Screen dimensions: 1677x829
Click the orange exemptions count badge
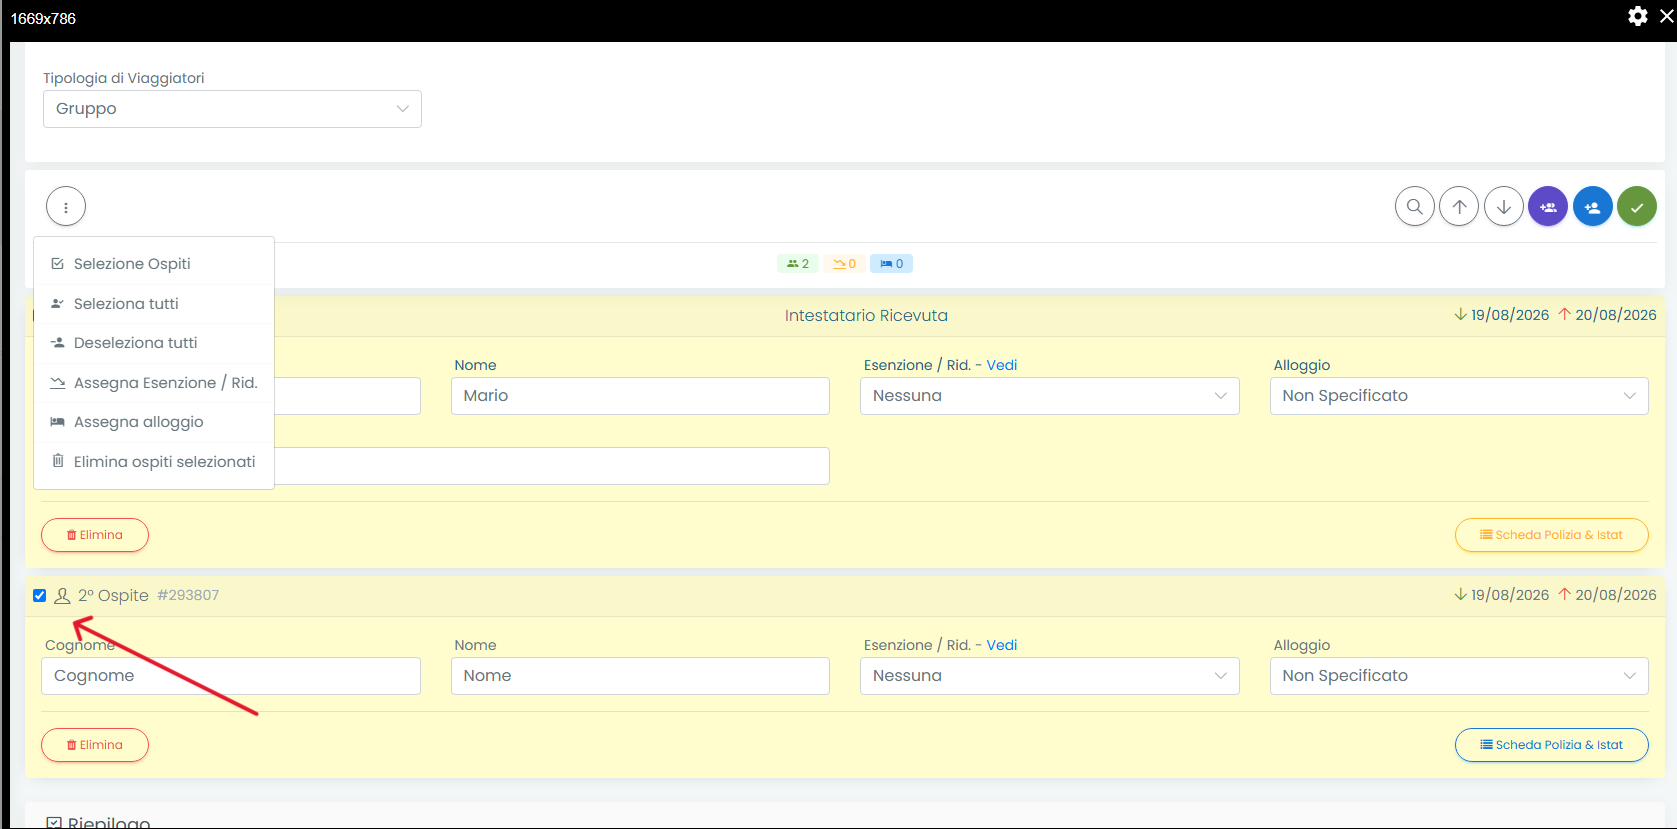tap(845, 264)
